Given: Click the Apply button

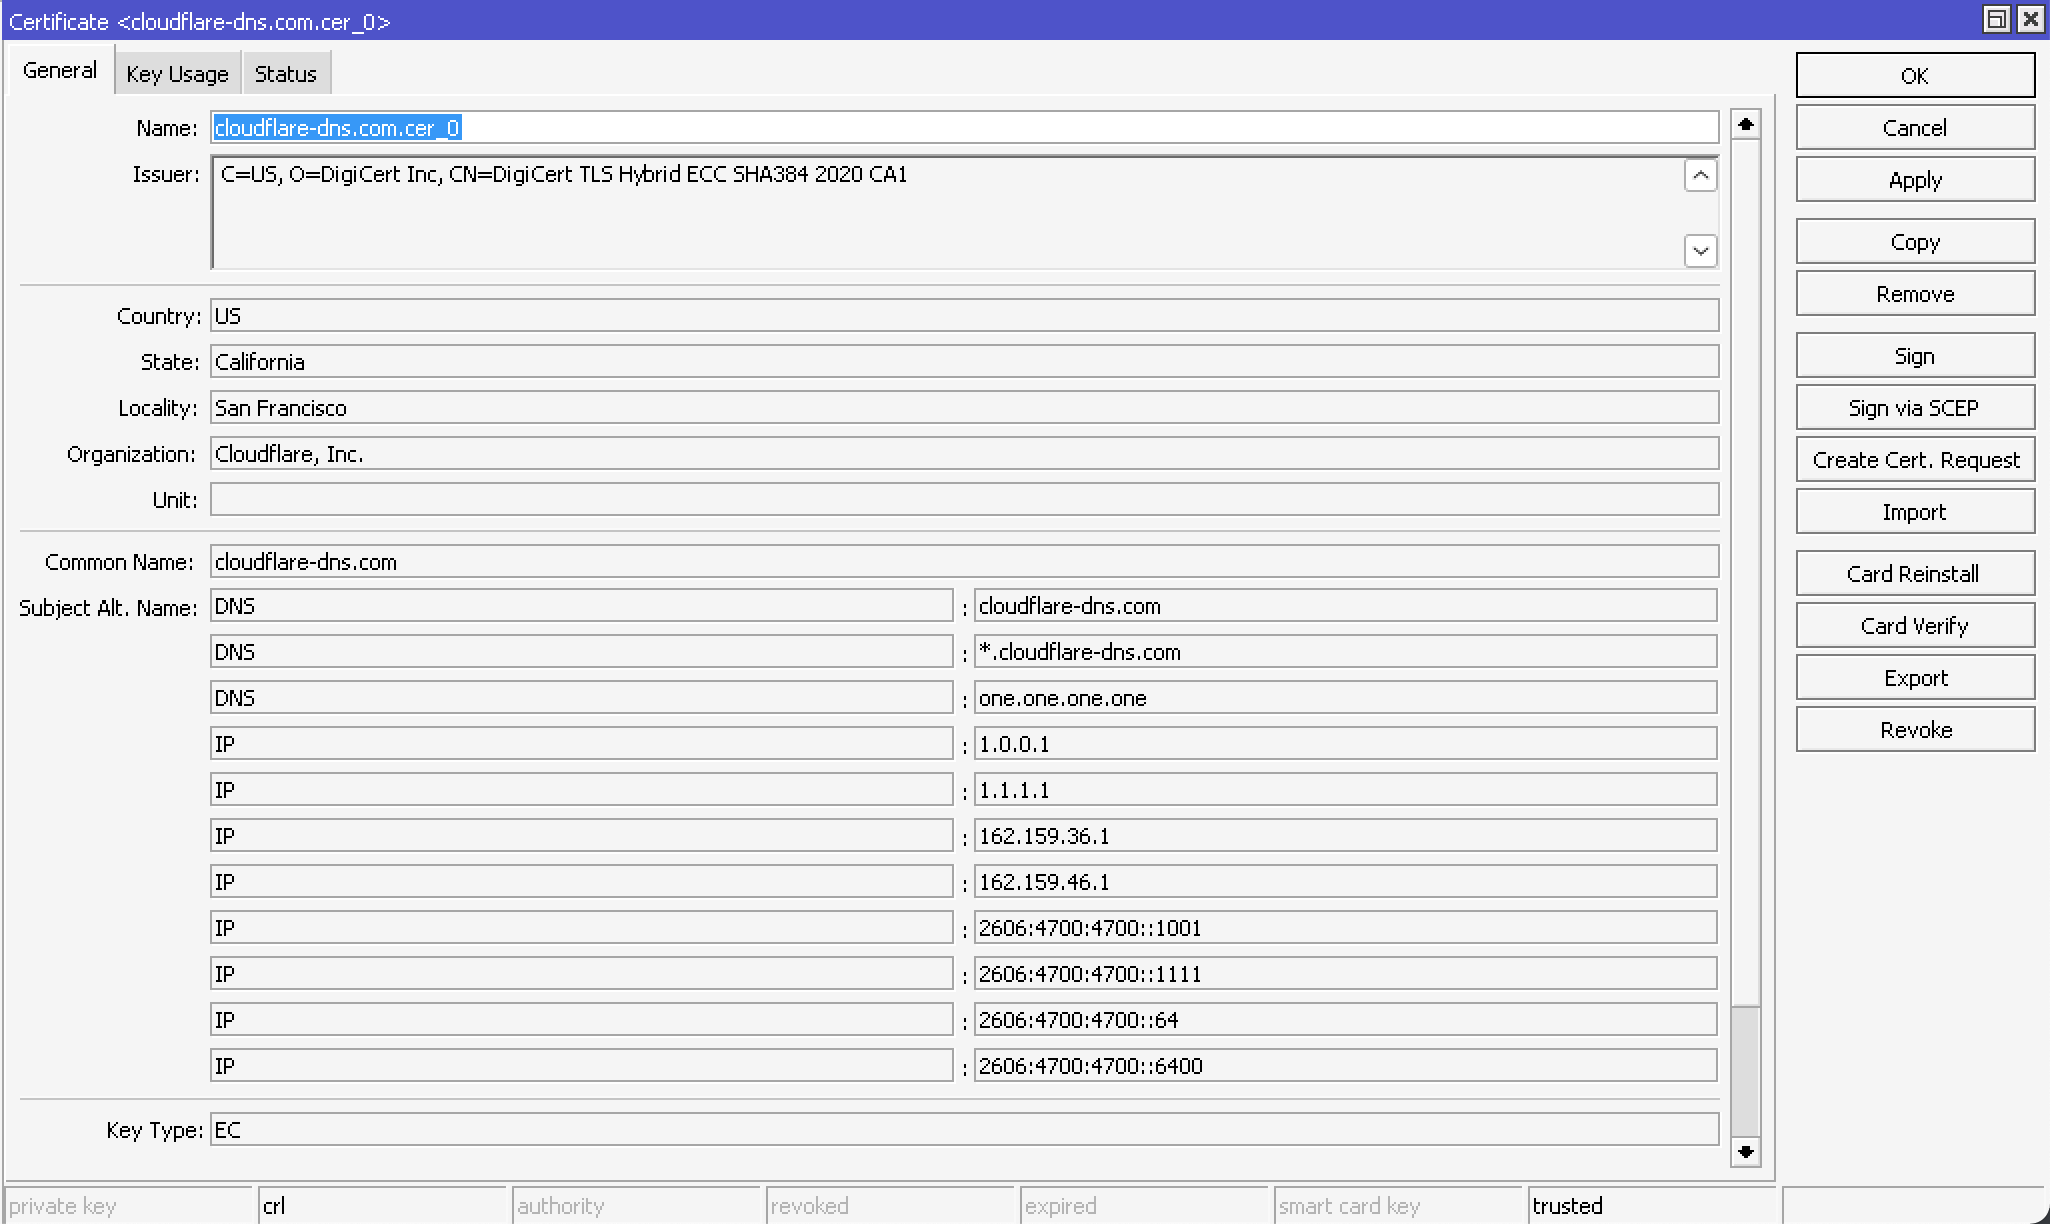Looking at the screenshot, I should (x=1914, y=180).
